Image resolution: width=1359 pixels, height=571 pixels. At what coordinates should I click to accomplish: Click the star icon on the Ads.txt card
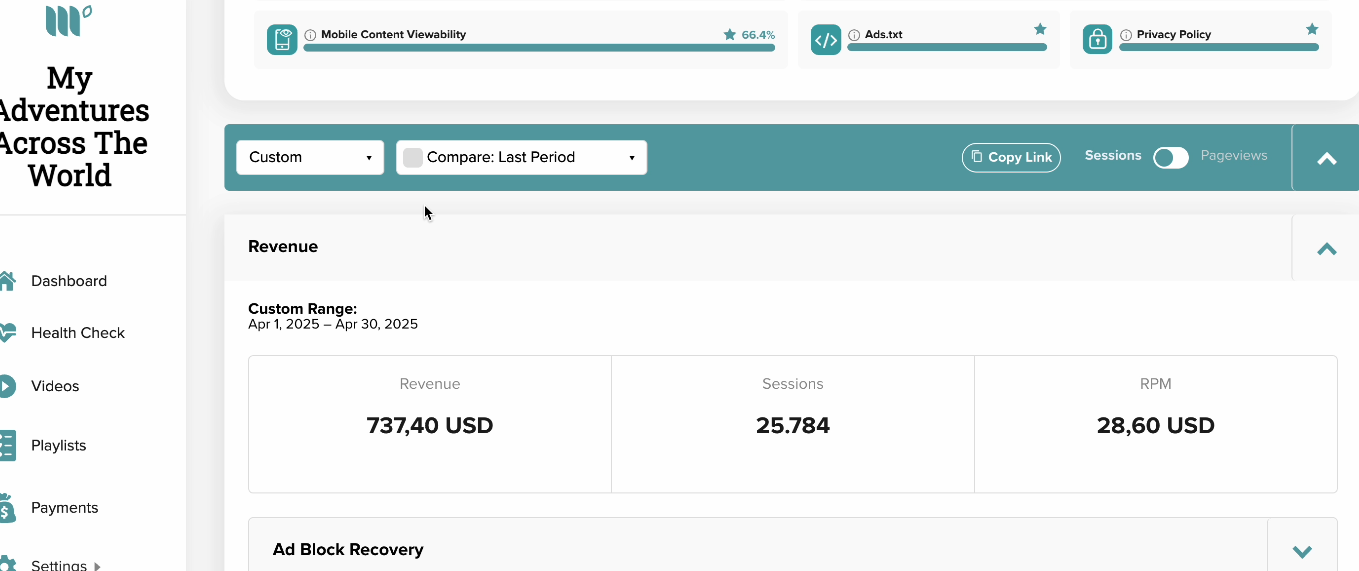[1040, 29]
